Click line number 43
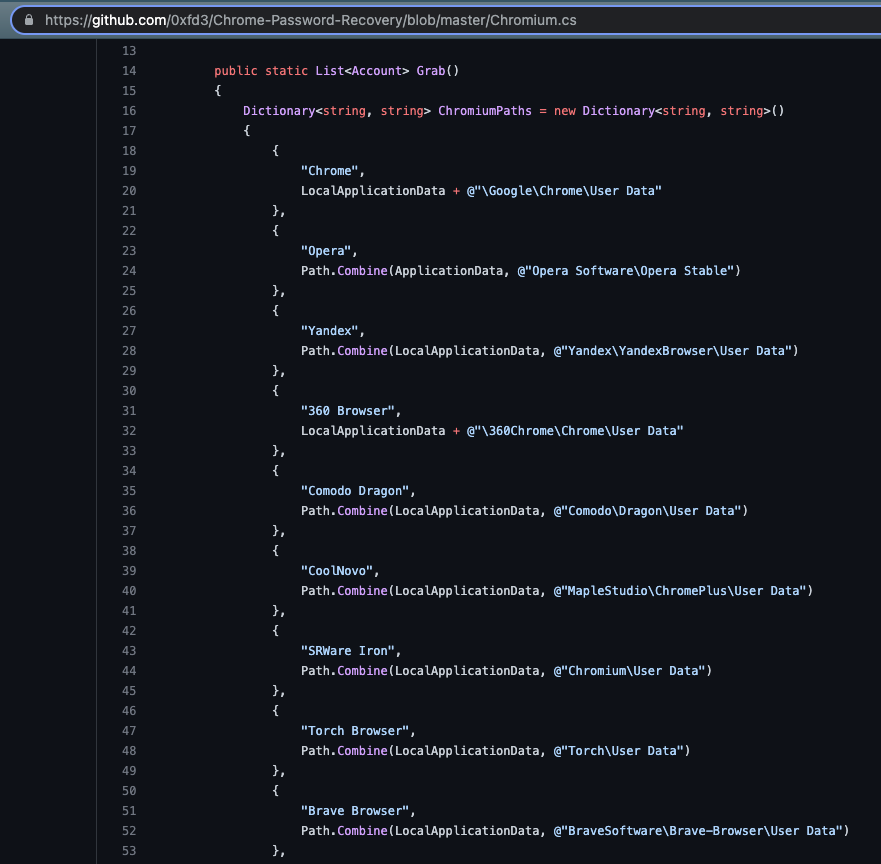The image size is (881, 864). pyautogui.click(x=129, y=651)
